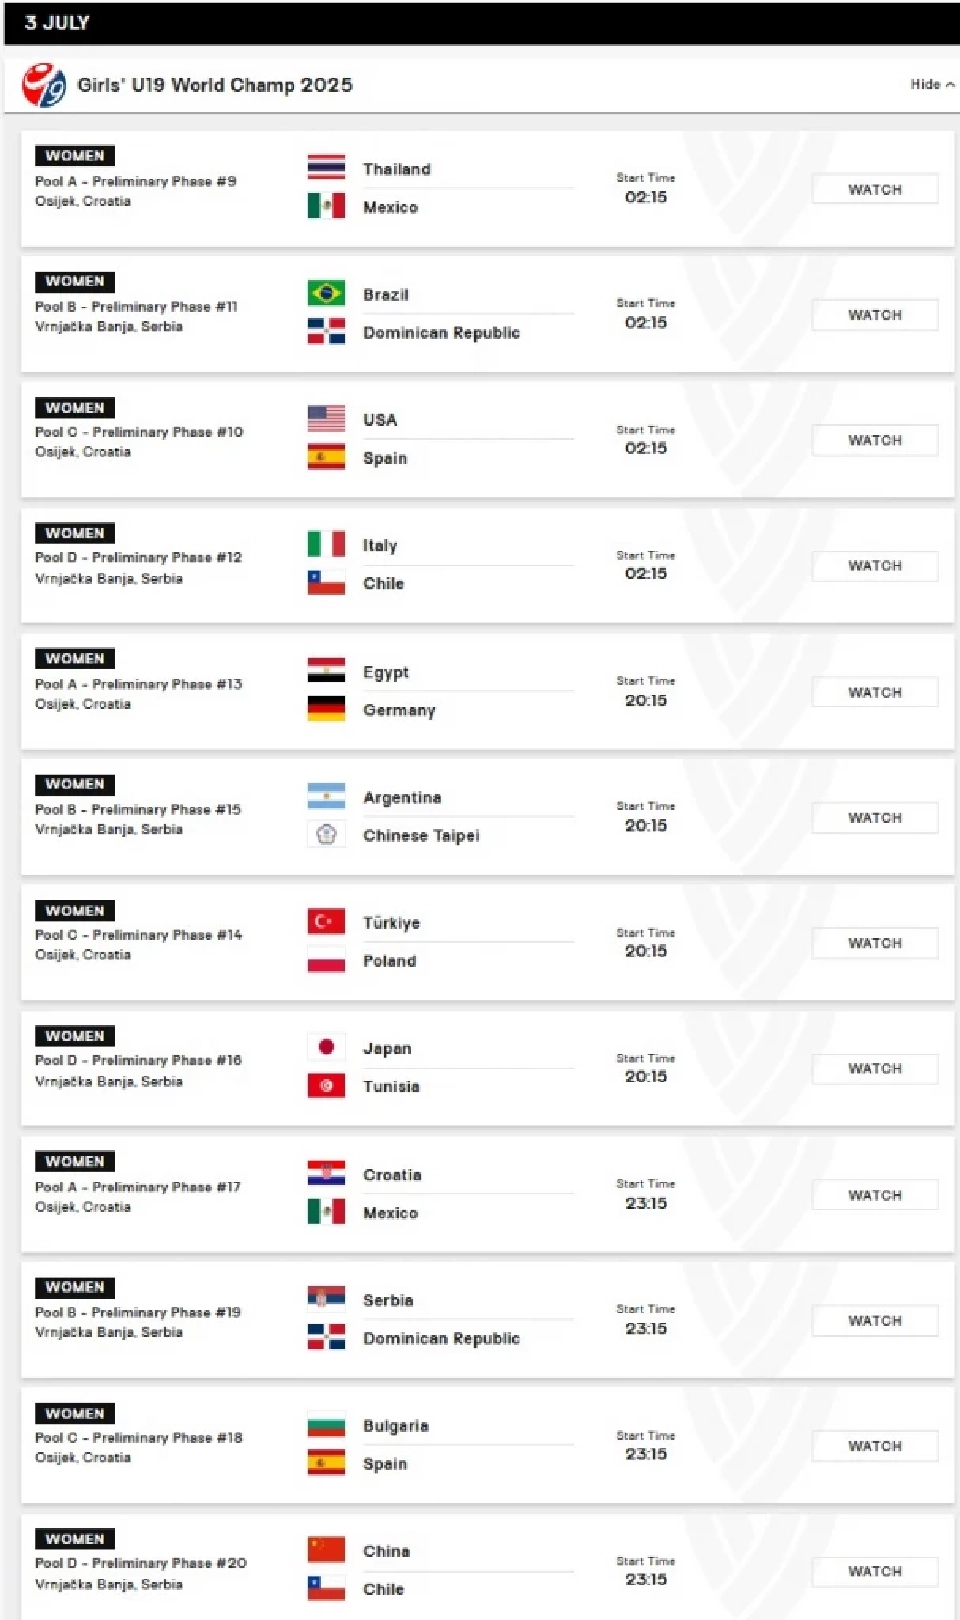Select the 3 JULY date header
The width and height of the screenshot is (960, 1620).
(58, 22)
